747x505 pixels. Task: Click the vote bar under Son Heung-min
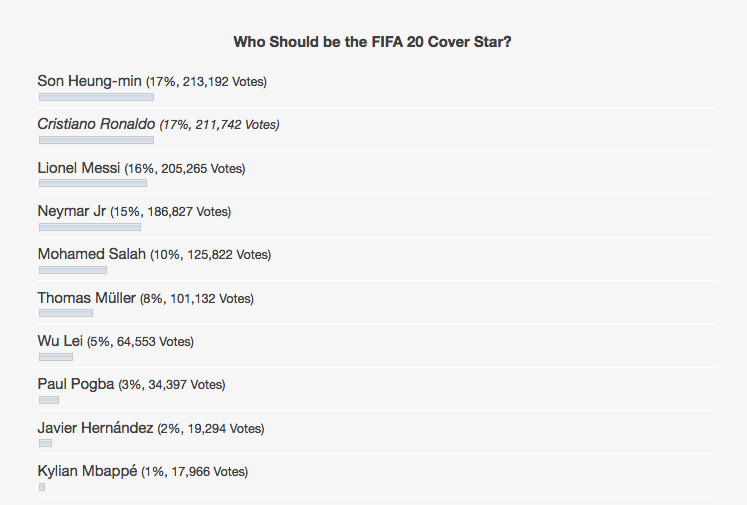click(96, 97)
